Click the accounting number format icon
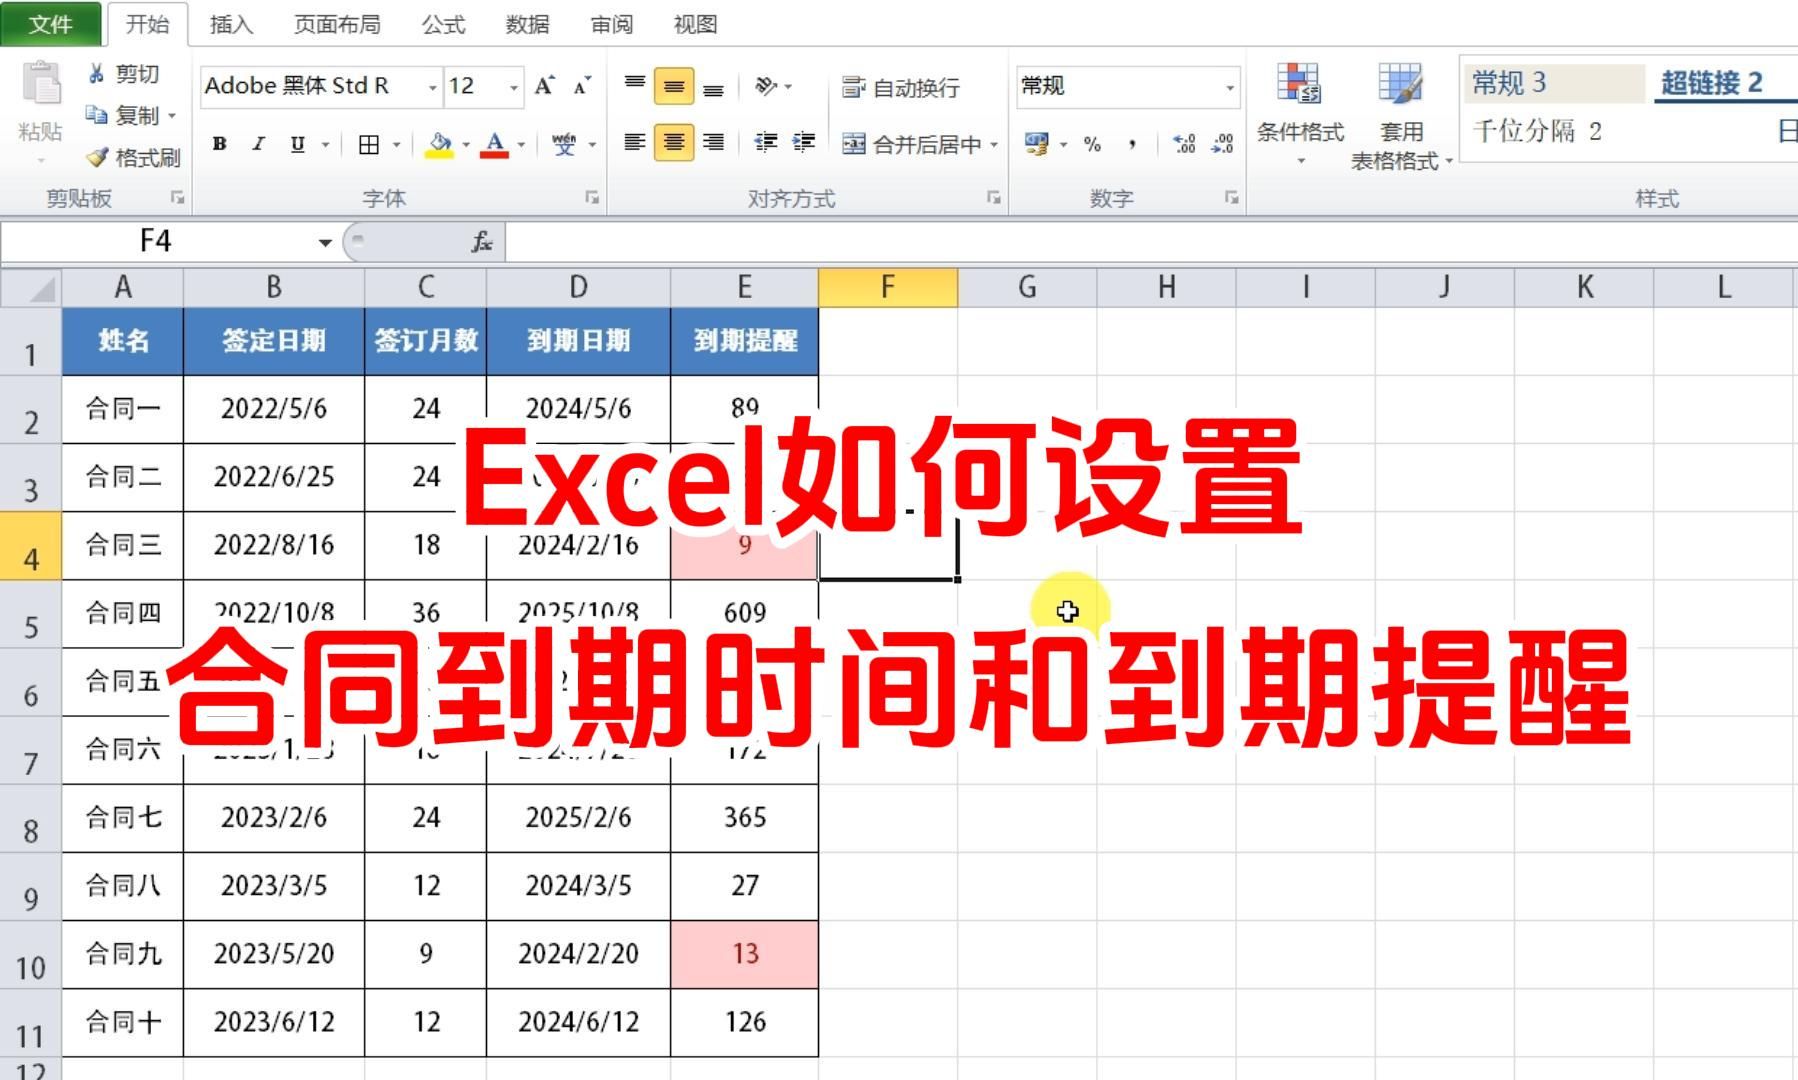 [1037, 144]
